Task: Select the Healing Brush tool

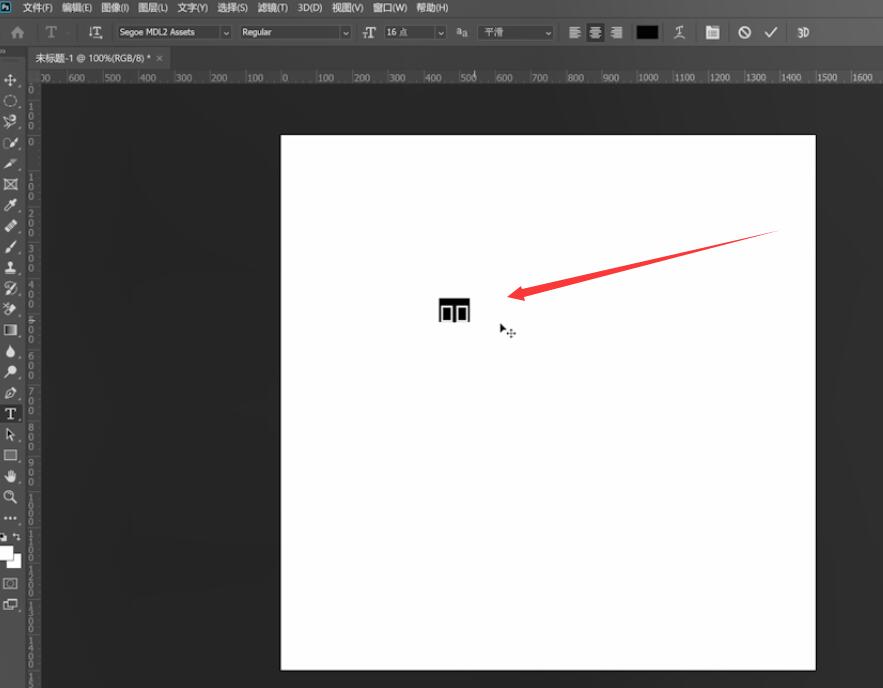Action: pos(10,226)
